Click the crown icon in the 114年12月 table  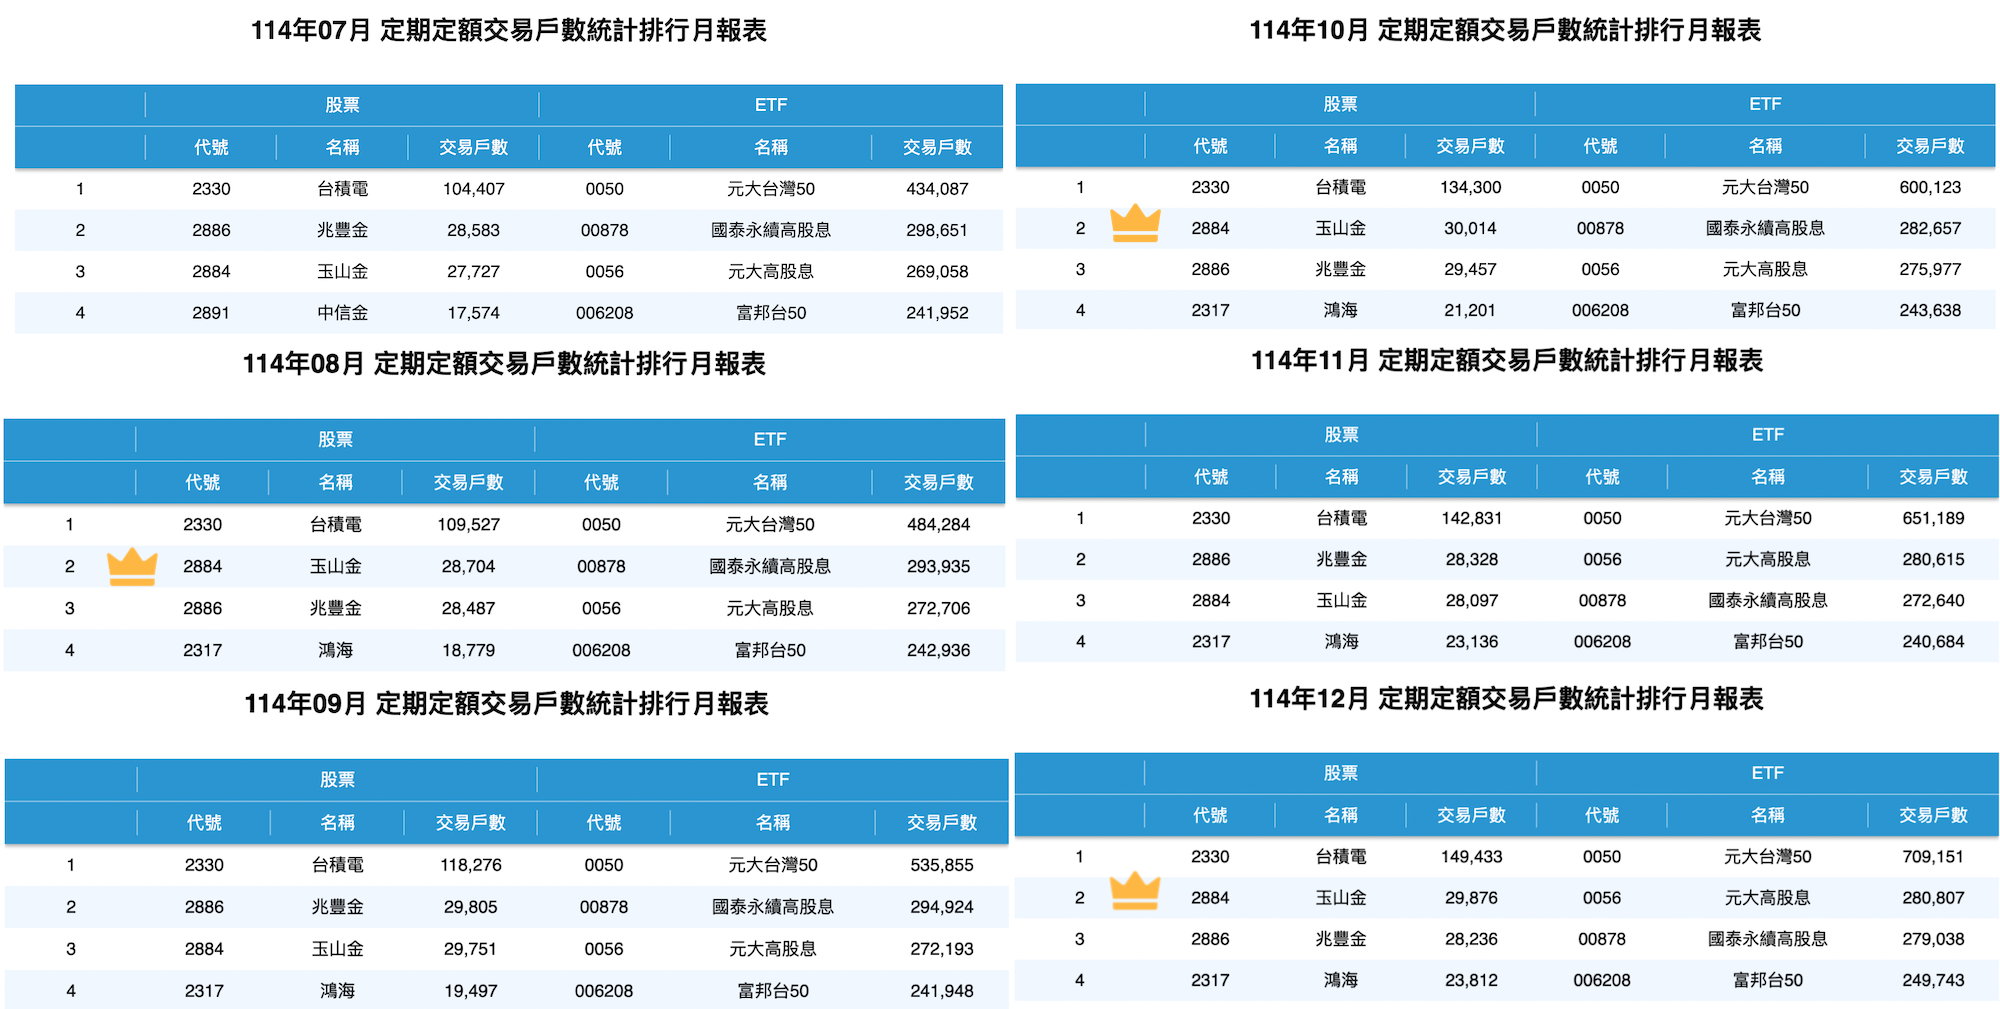1135,890
